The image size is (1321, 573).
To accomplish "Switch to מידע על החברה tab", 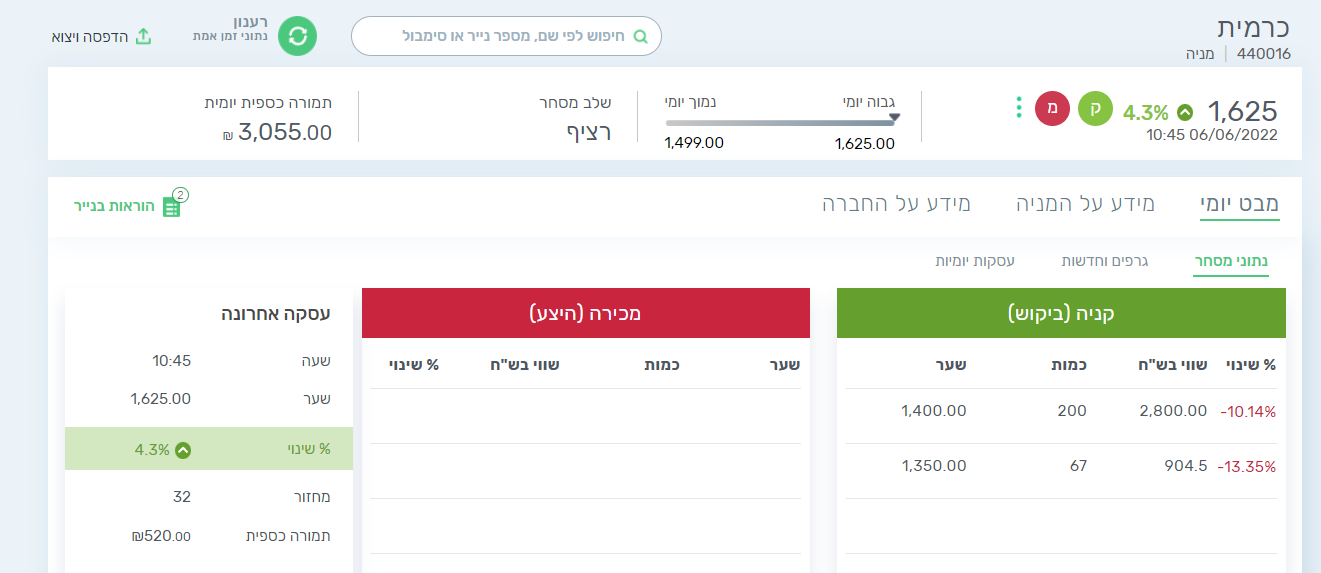I will tap(896, 204).
